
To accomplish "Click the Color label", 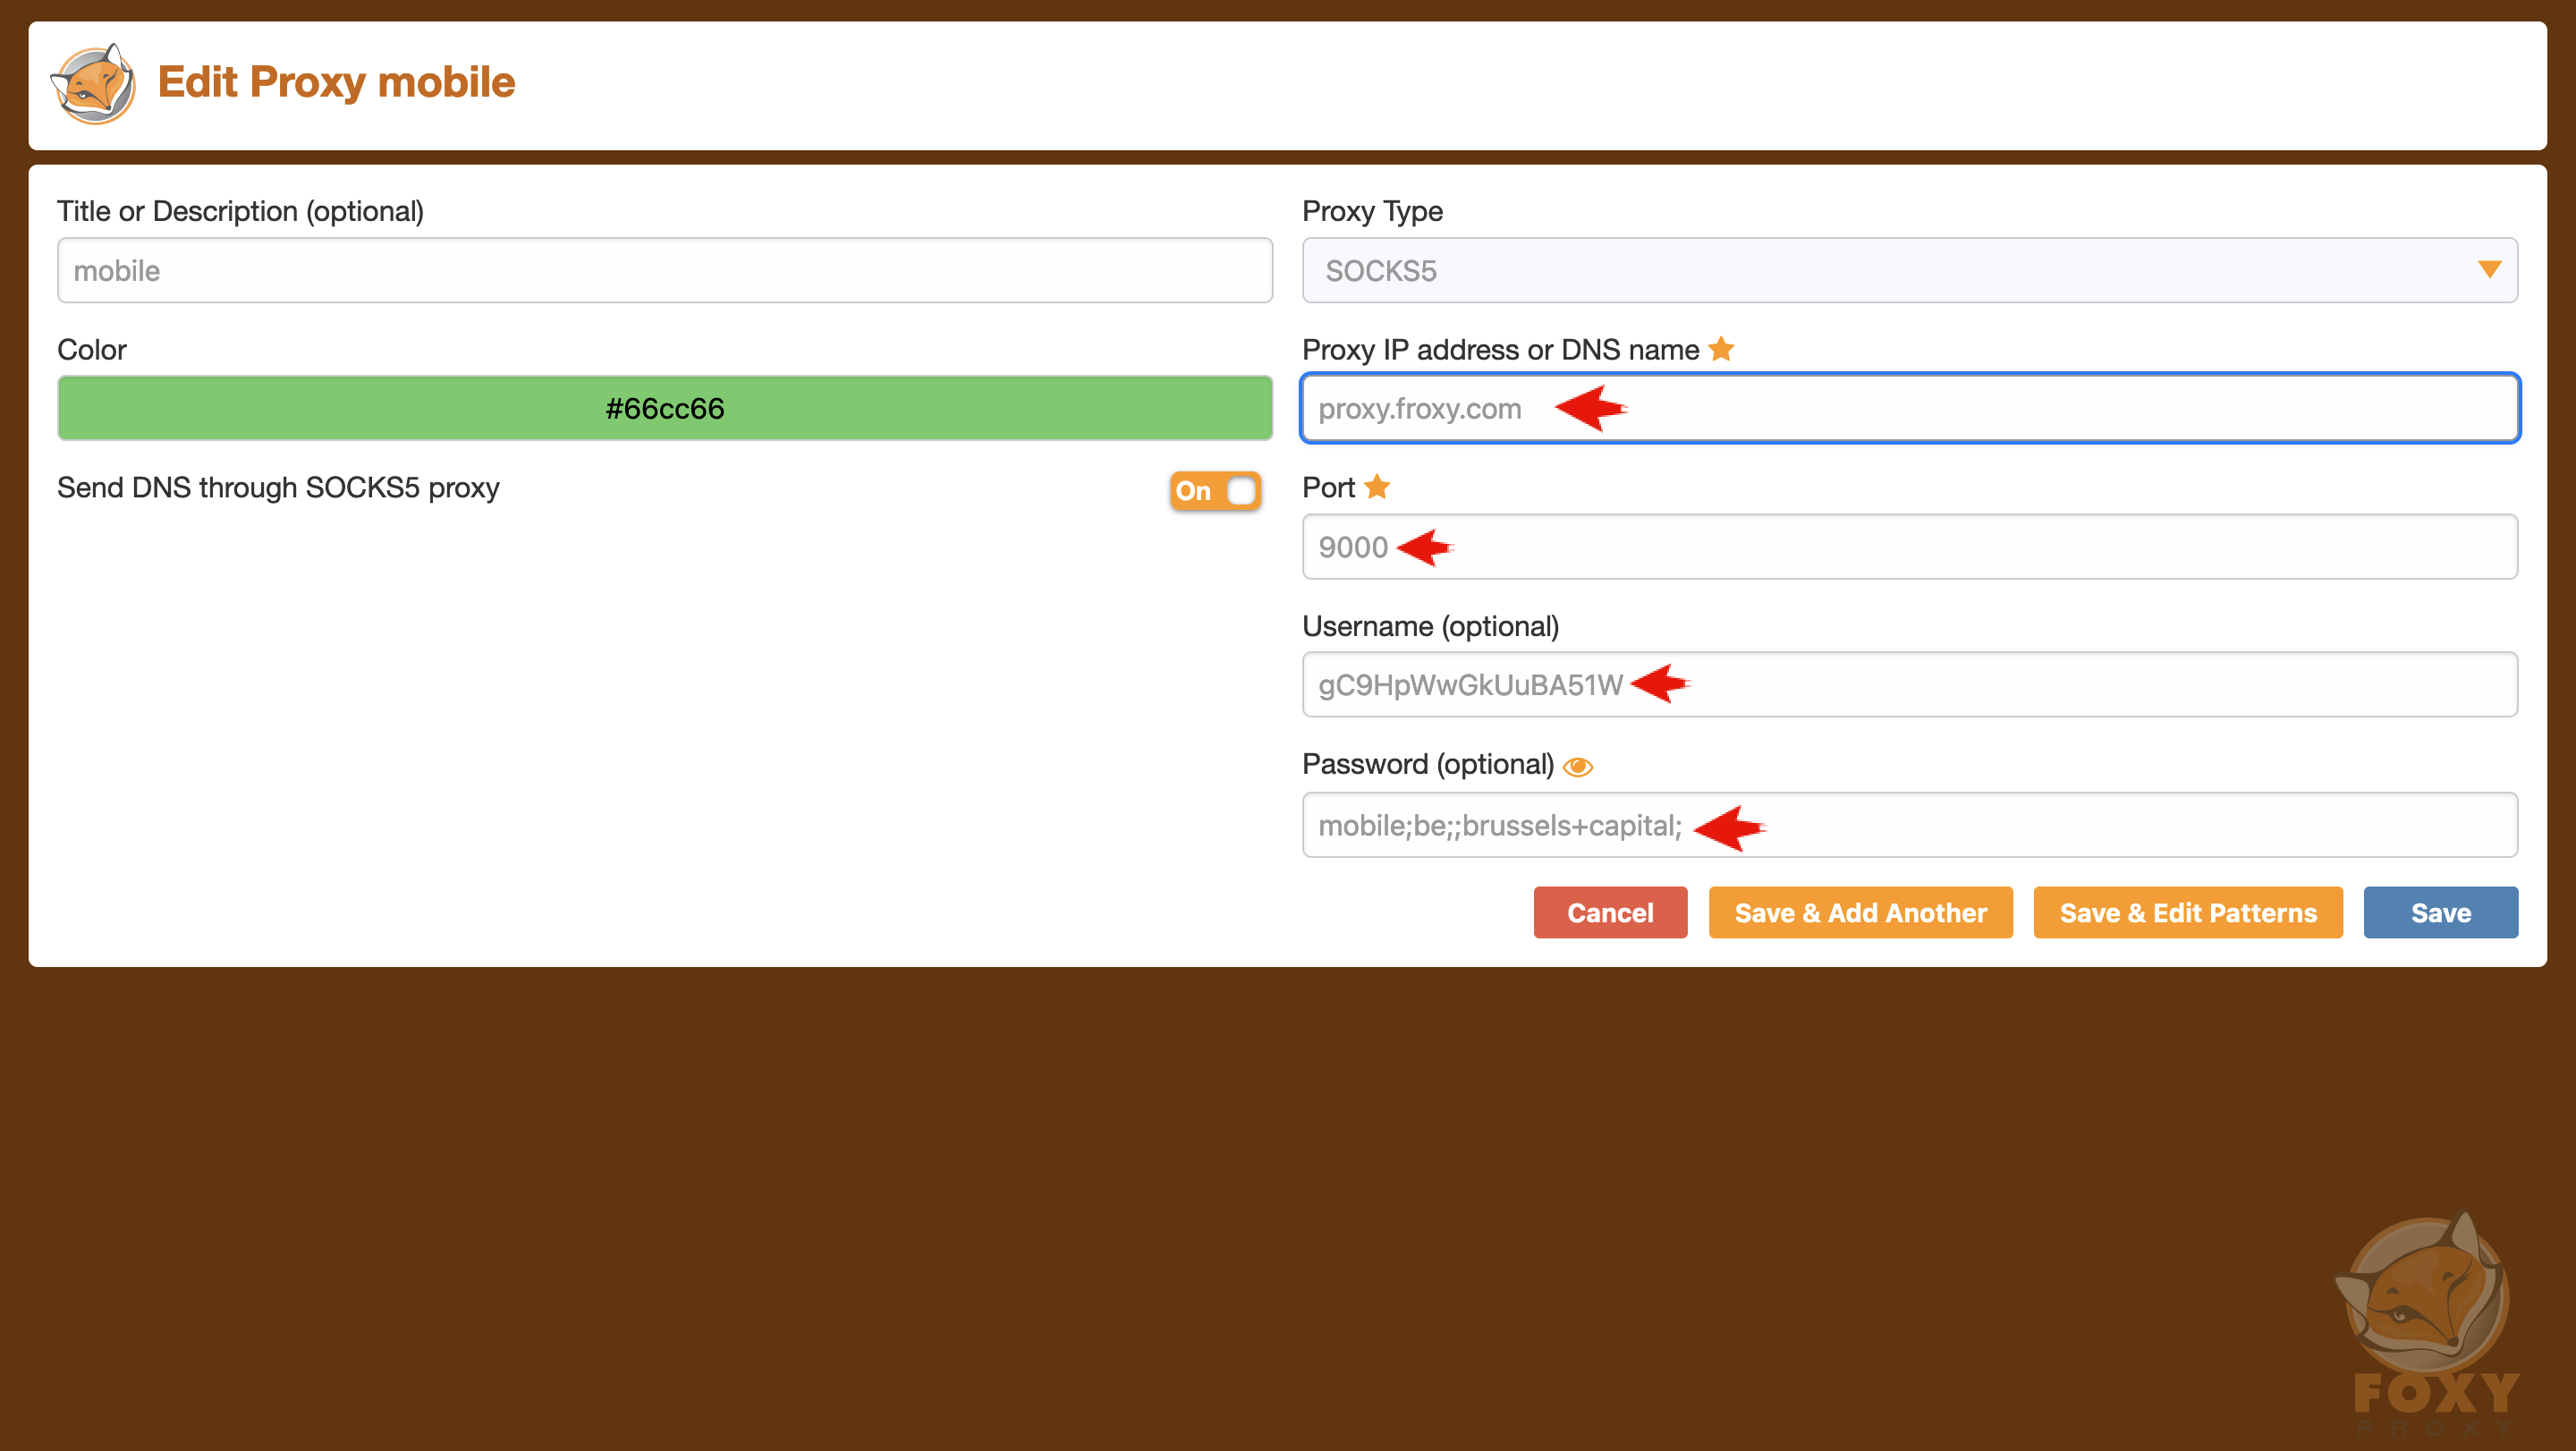I will pyautogui.click(x=92, y=350).
